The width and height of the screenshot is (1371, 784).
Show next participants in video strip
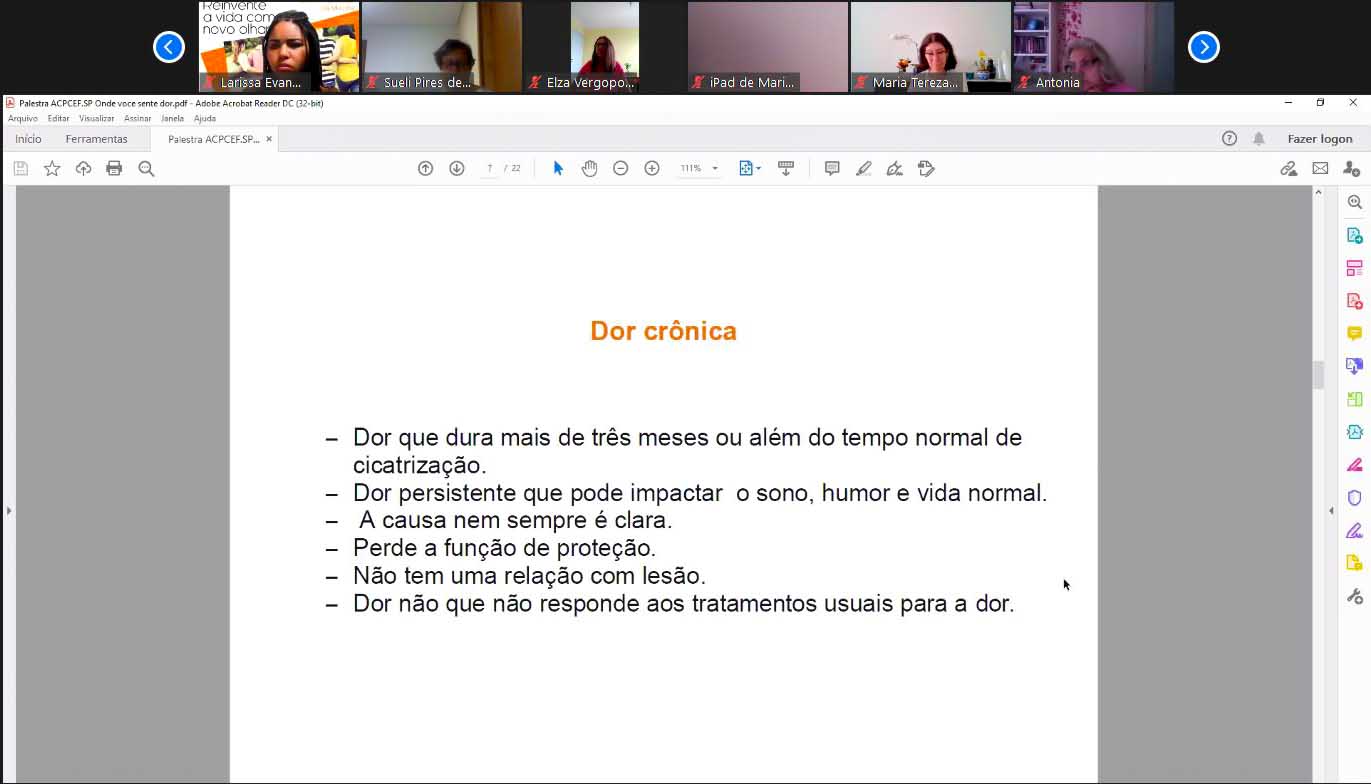point(1203,47)
